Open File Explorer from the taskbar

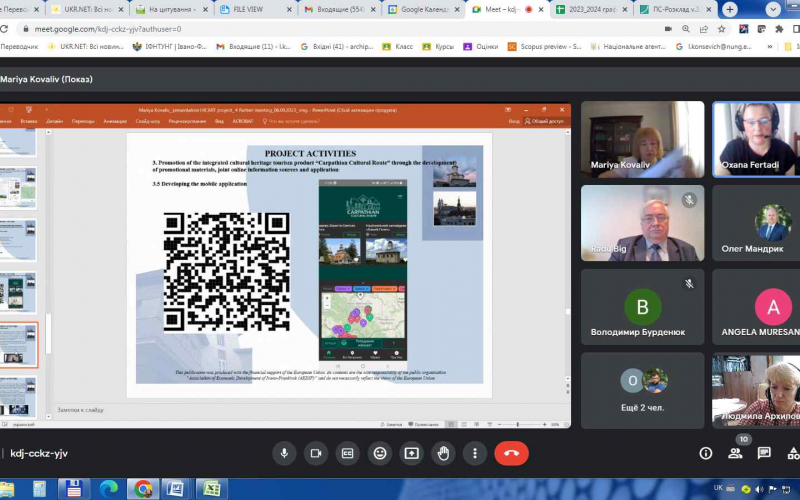[x=6, y=489]
